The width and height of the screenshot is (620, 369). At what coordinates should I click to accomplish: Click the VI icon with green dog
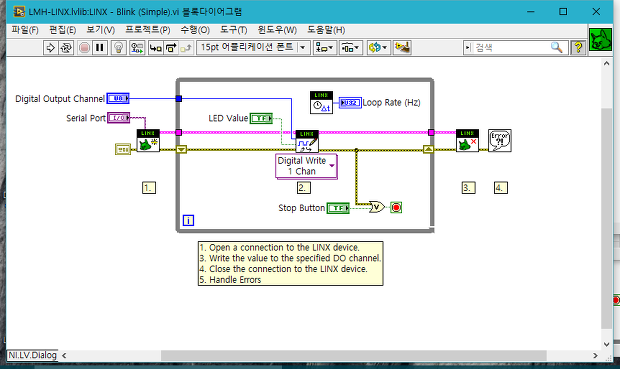tap(600, 40)
